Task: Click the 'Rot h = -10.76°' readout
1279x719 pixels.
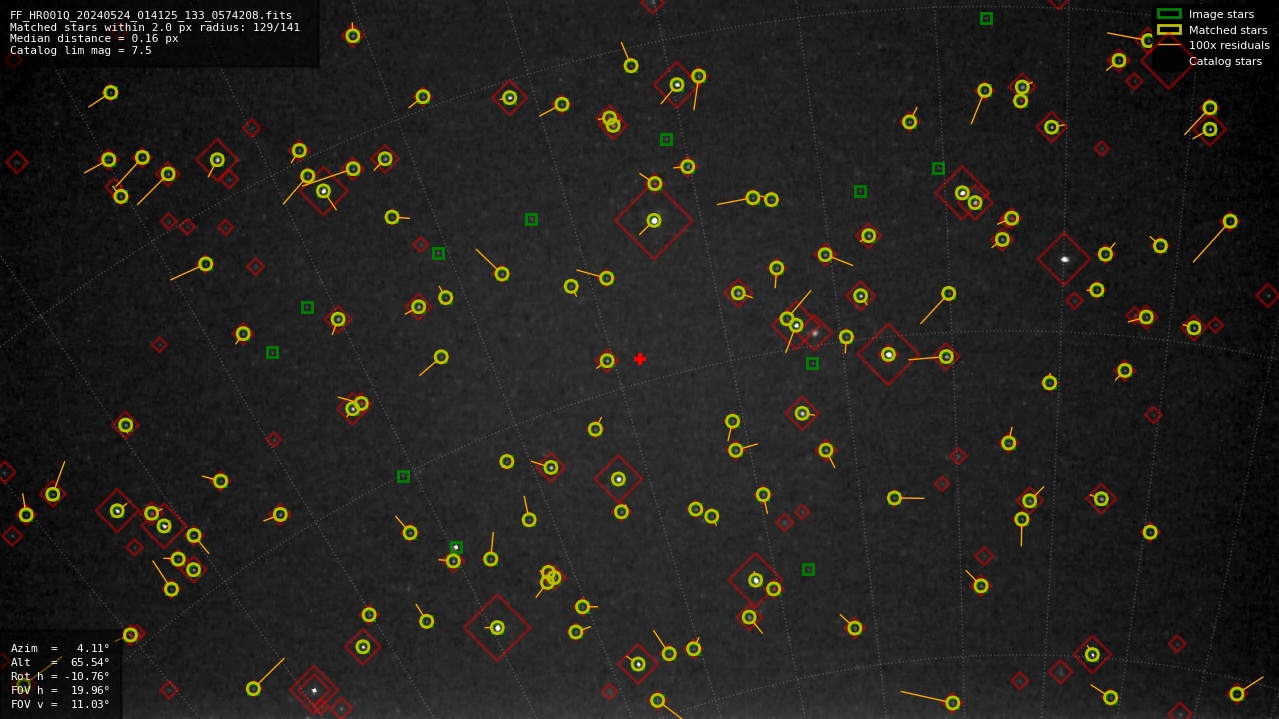Action: [60, 676]
